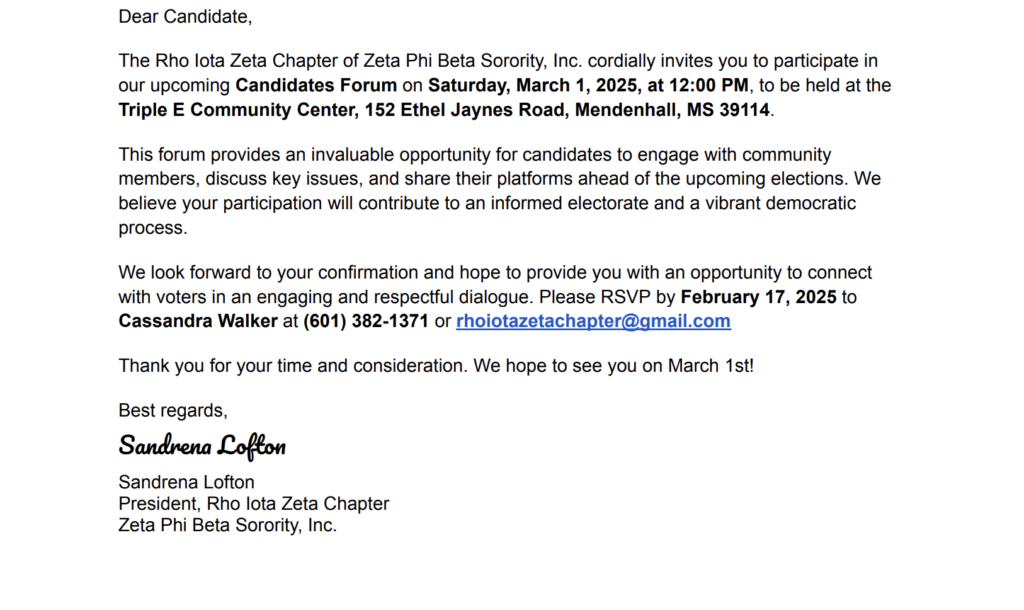The image size is (1024, 610).
Task: Click the bold name 'Cassandra Walker'
Action: [198, 321]
